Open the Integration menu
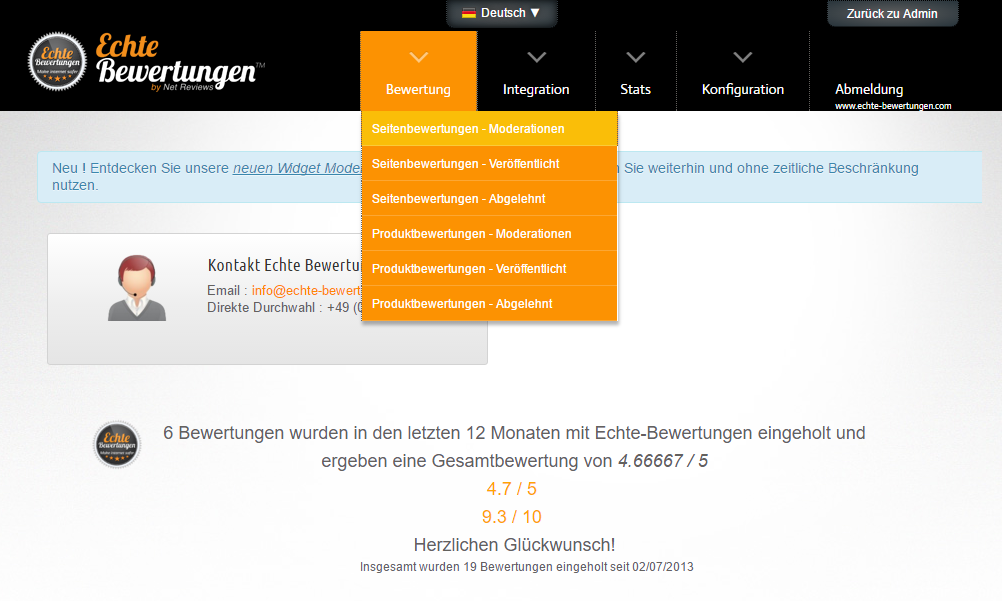Viewport: 1002px width, 601px height. [536, 90]
